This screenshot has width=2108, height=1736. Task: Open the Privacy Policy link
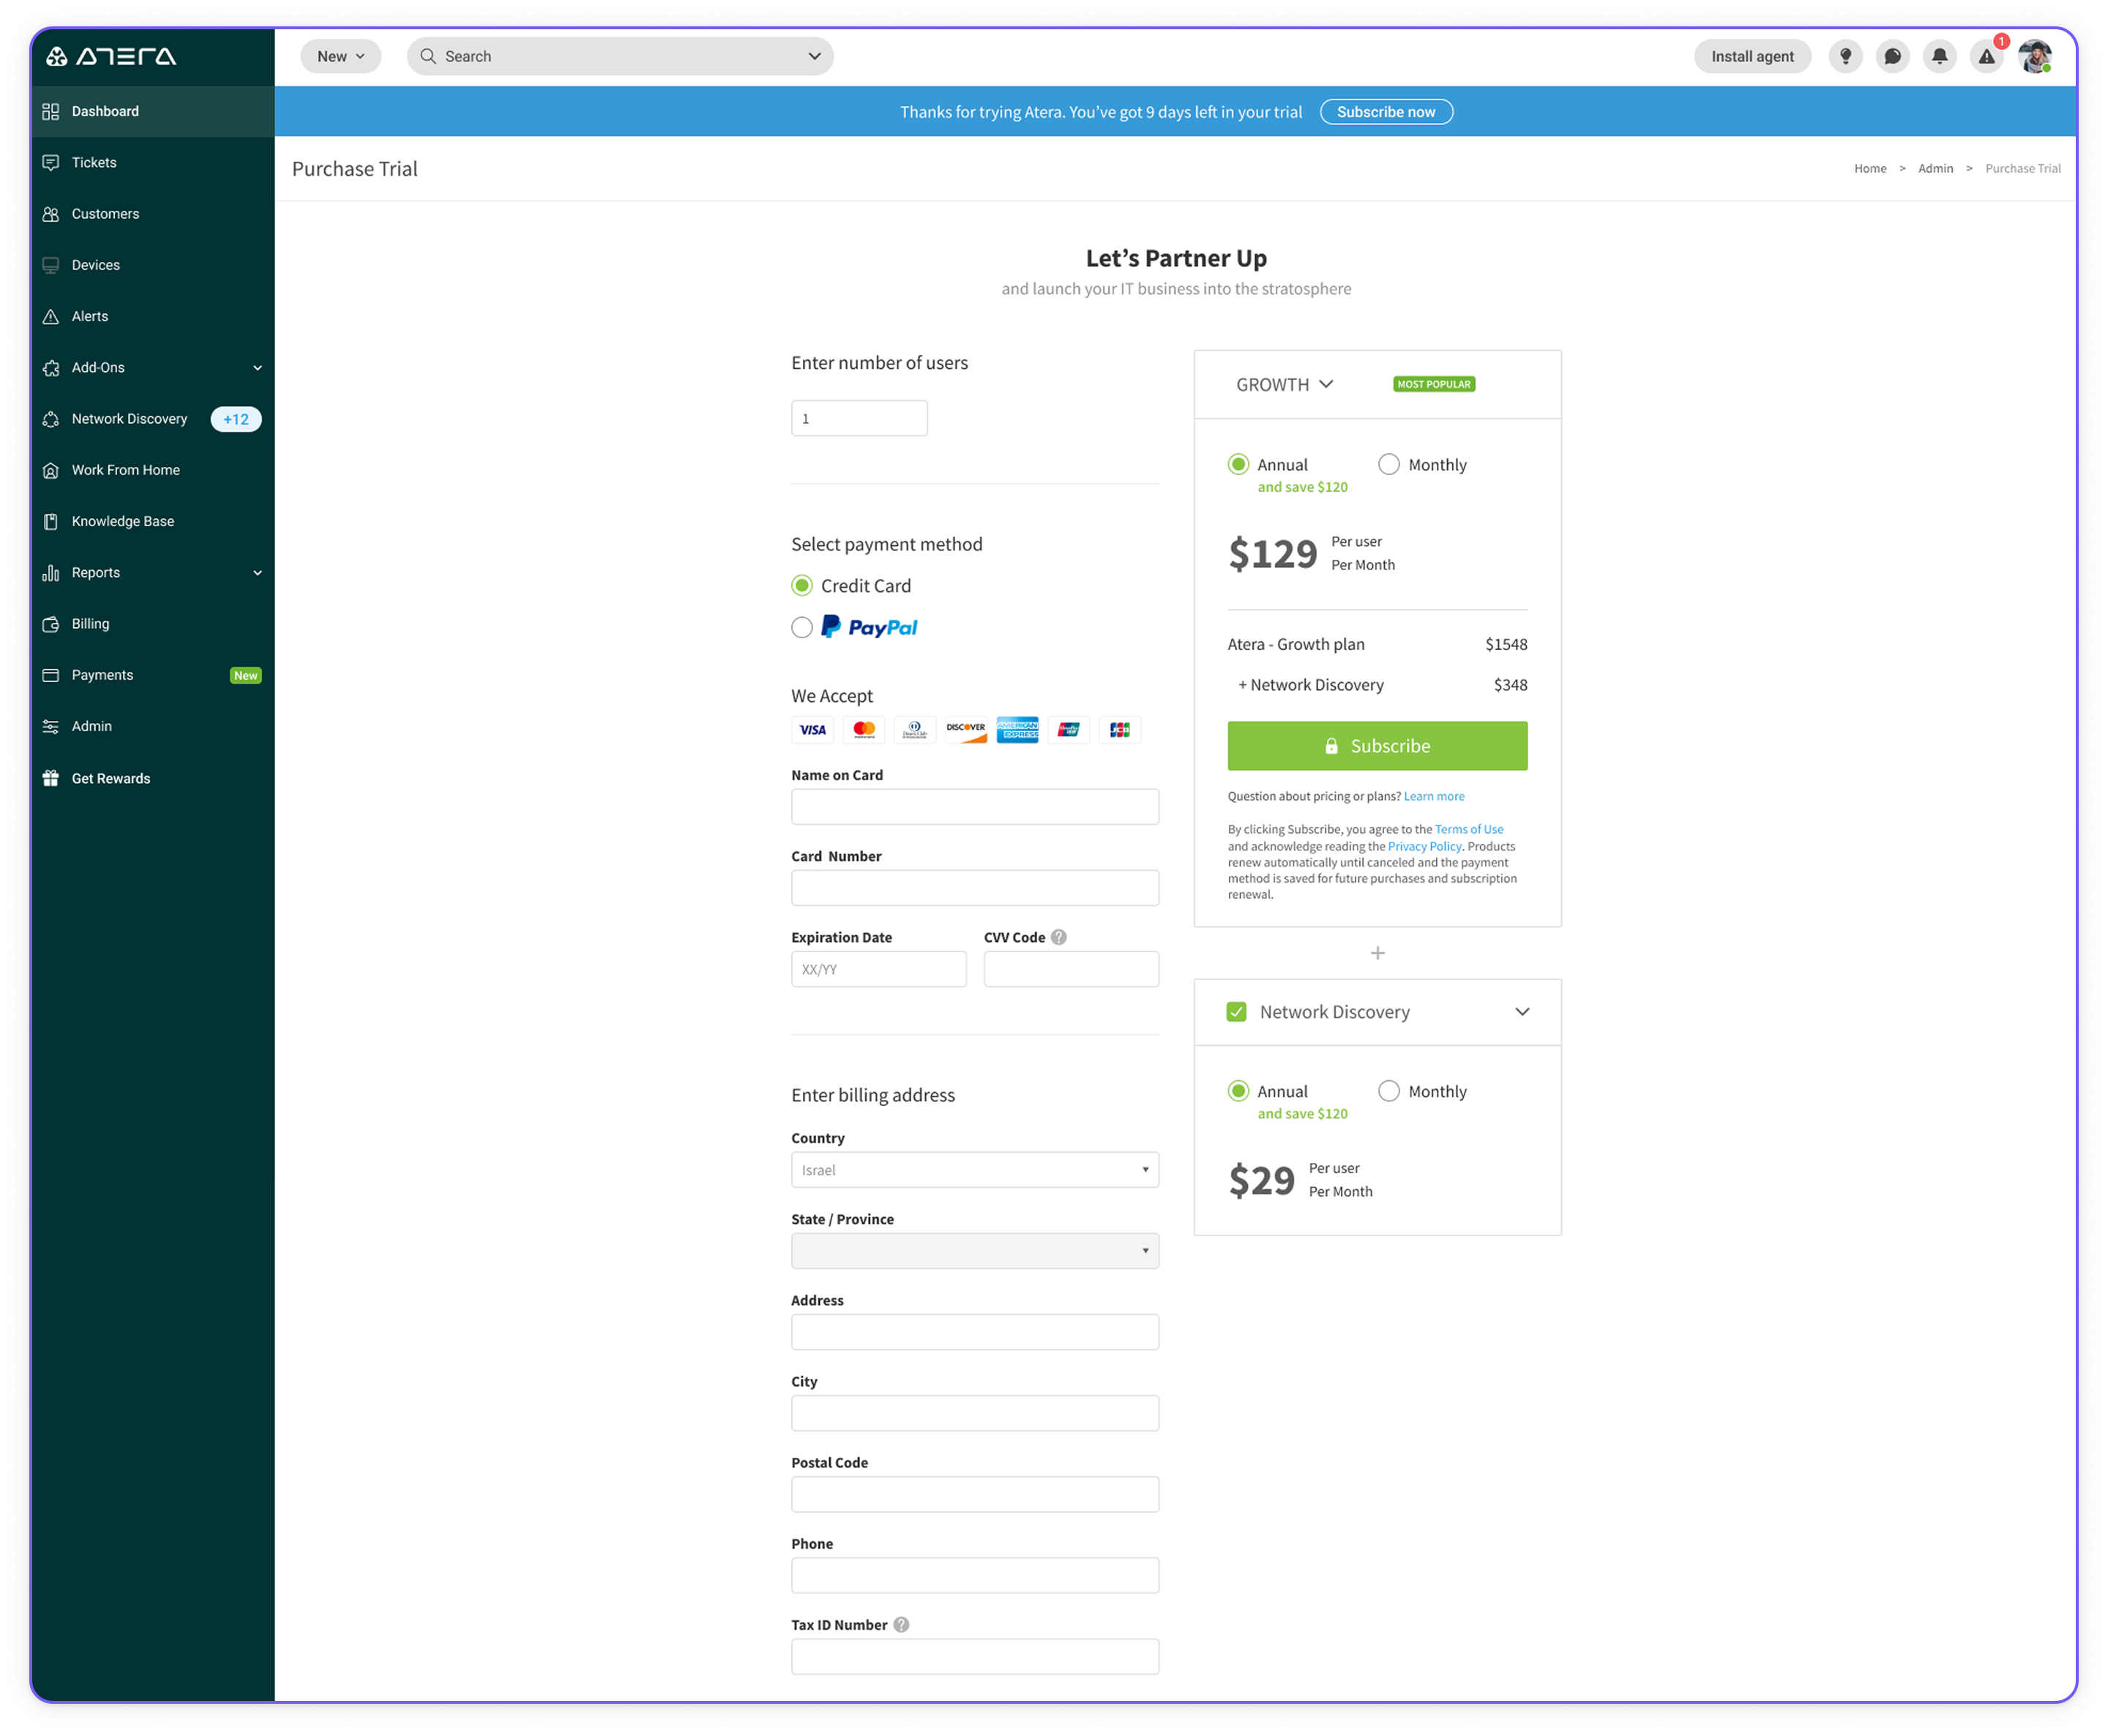(1424, 846)
